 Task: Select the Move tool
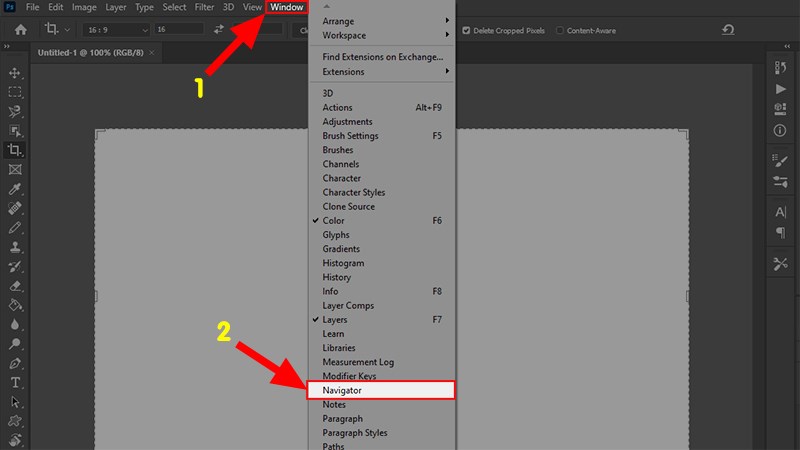coord(14,73)
